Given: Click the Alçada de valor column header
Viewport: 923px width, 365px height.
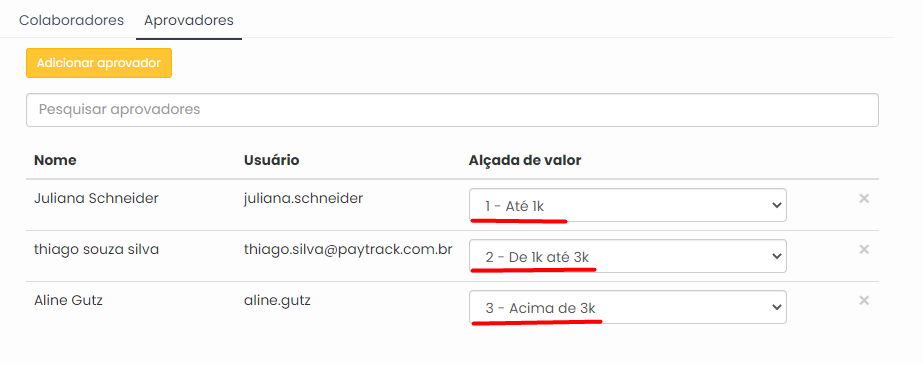Looking at the screenshot, I should 525,160.
